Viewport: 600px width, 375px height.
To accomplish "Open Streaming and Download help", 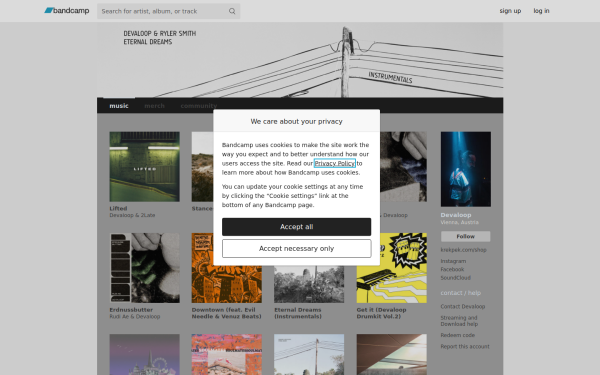I will pos(459,321).
